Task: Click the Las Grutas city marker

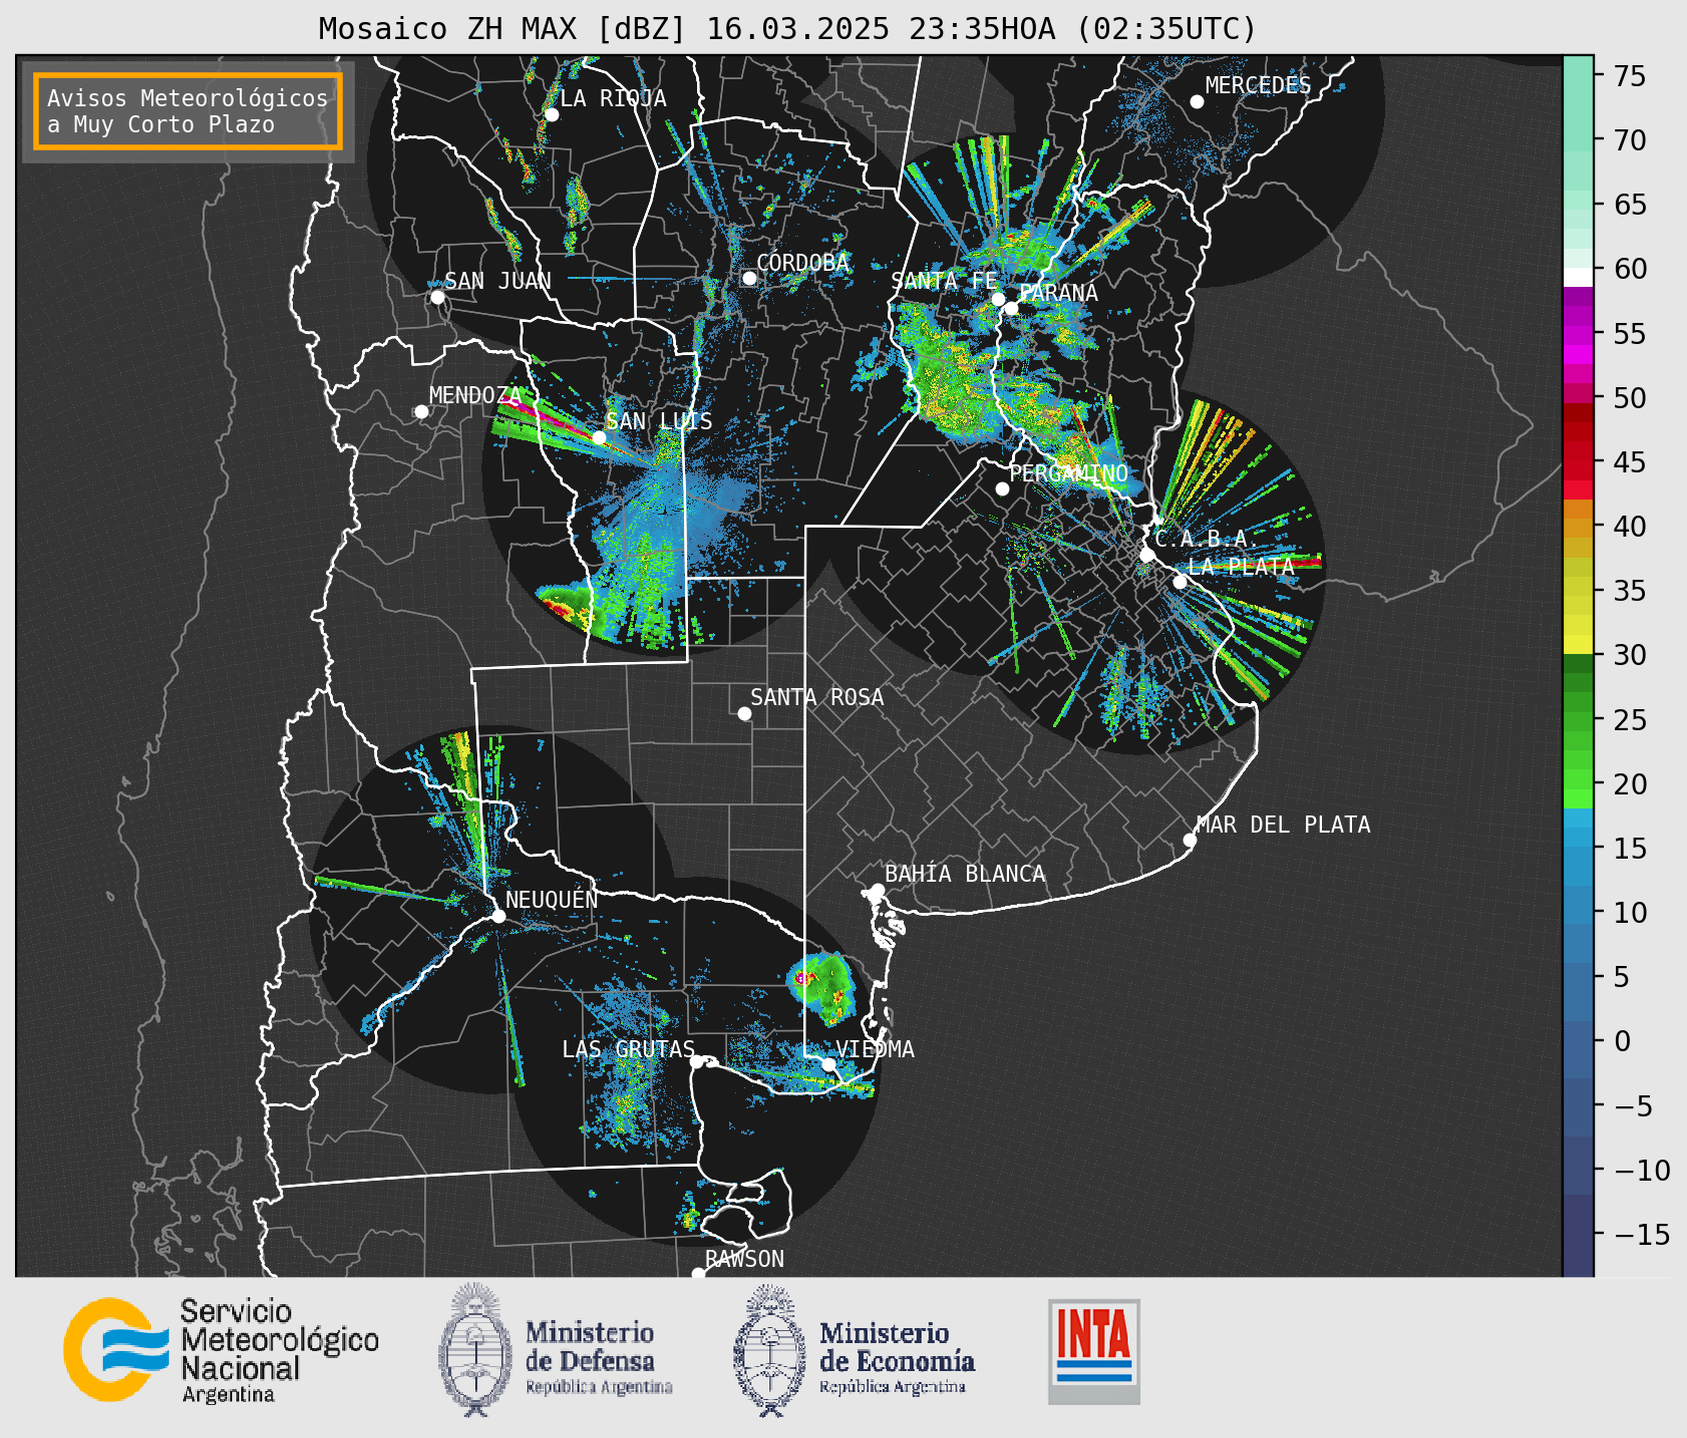Action: coord(697,1062)
